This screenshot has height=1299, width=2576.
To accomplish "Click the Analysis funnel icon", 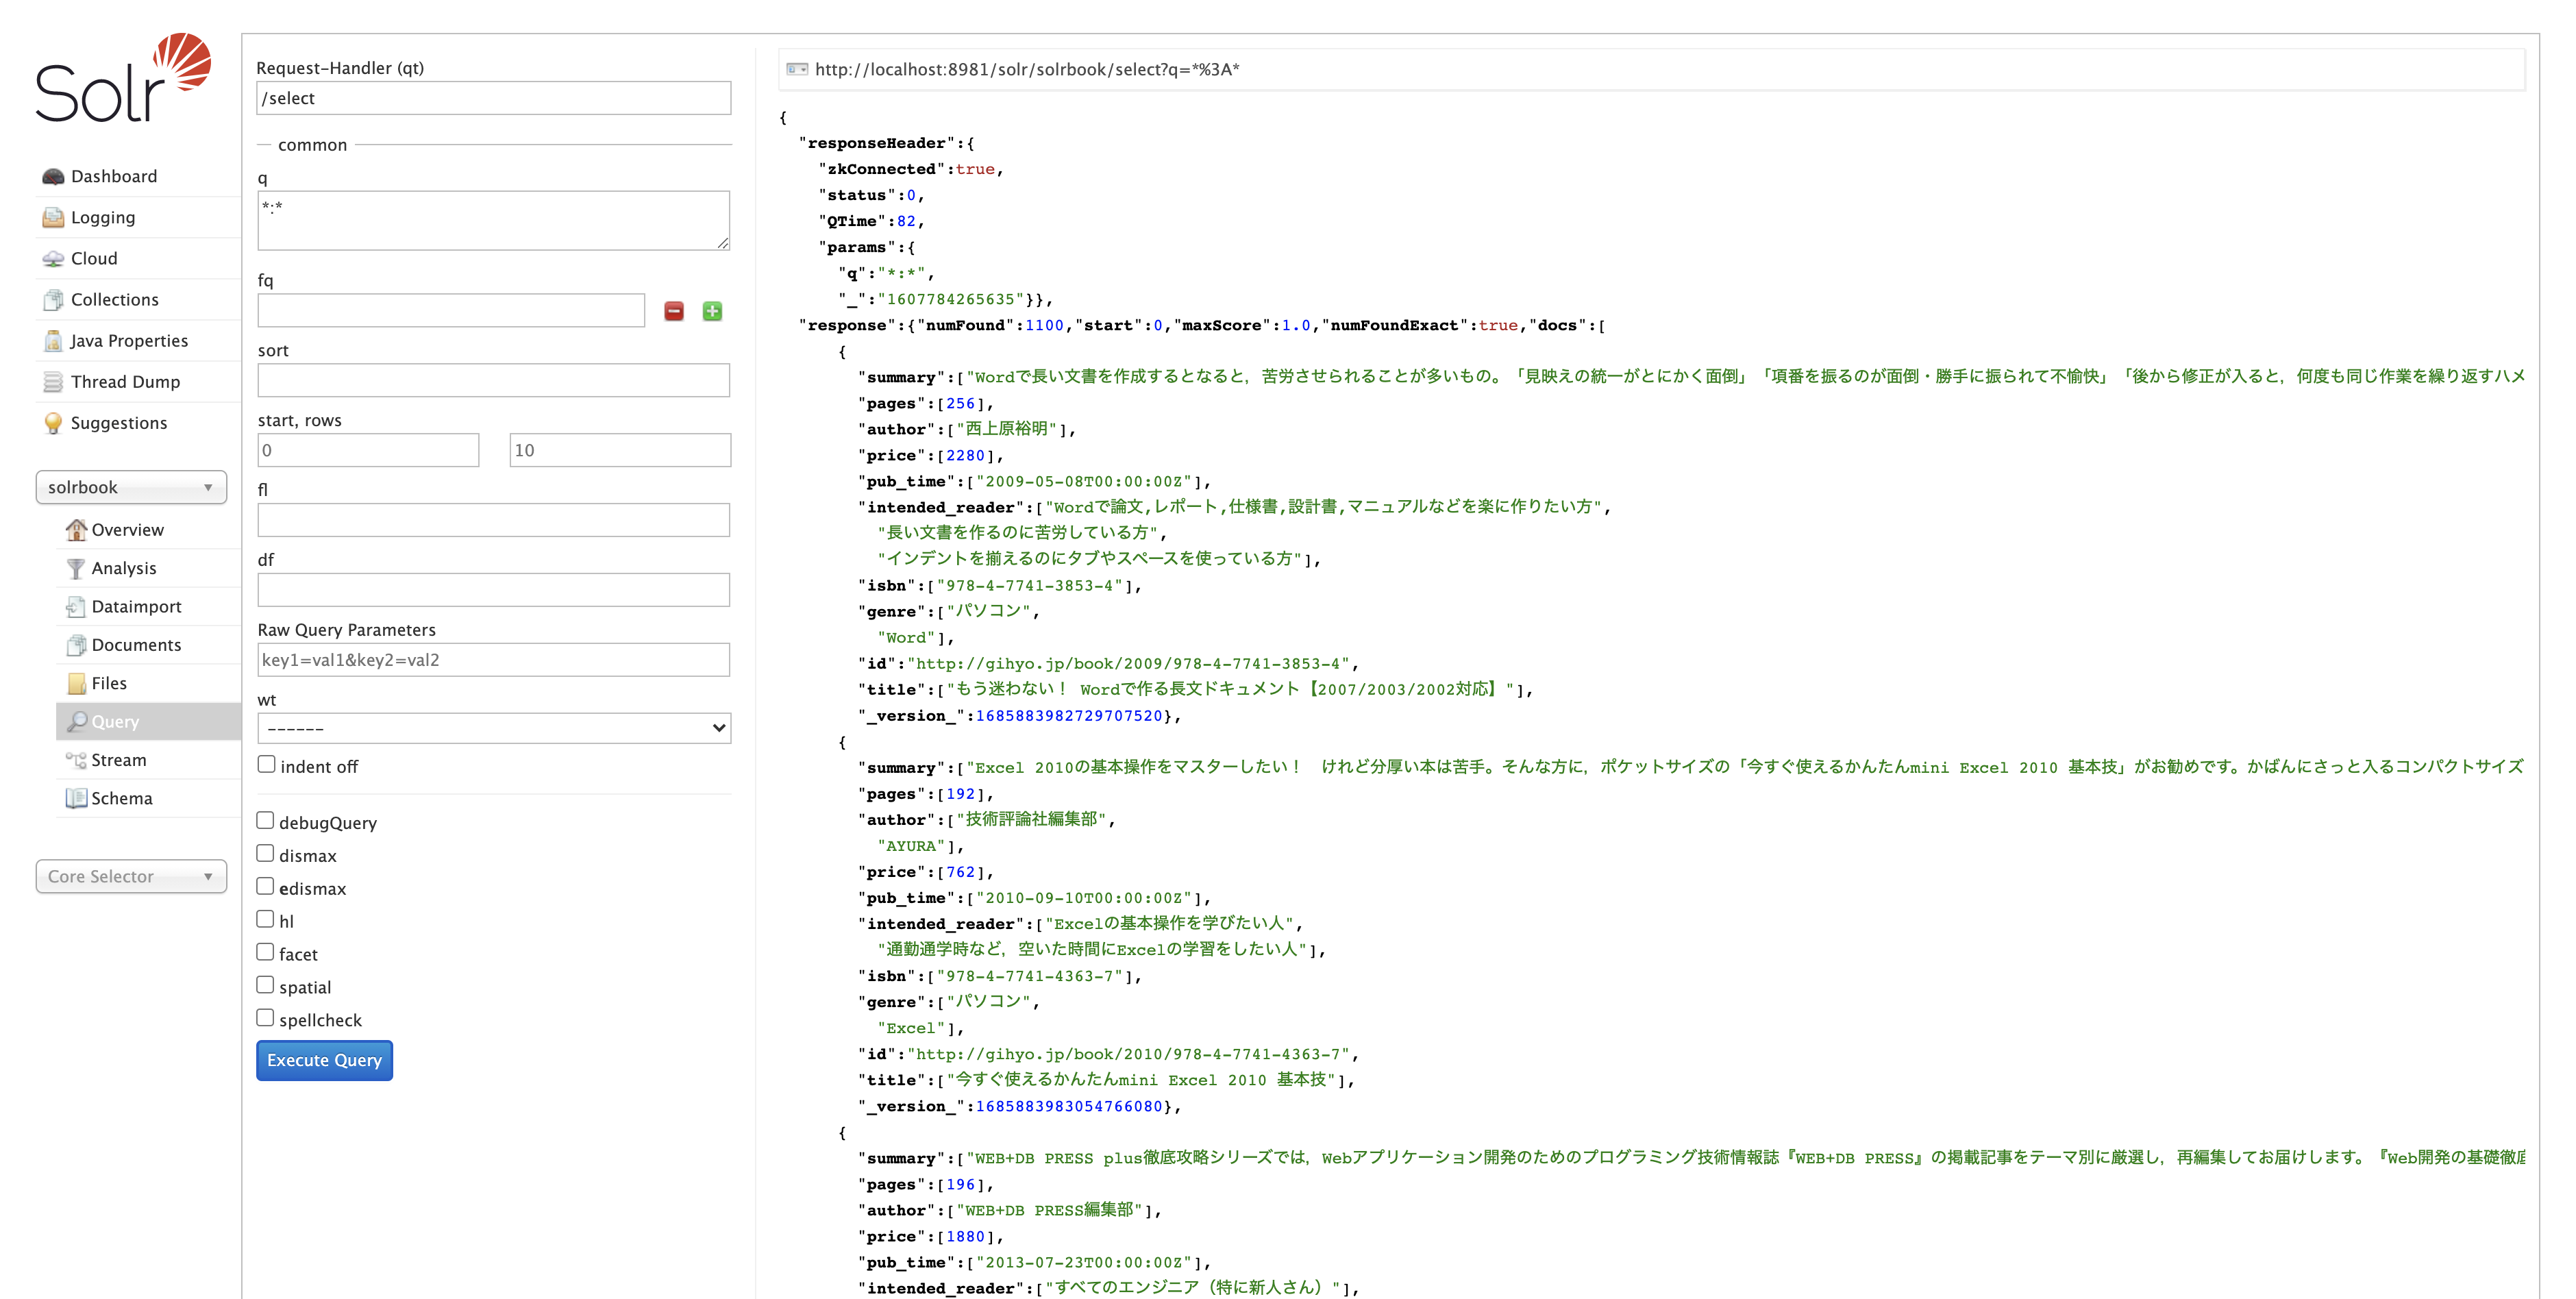I will click(76, 568).
